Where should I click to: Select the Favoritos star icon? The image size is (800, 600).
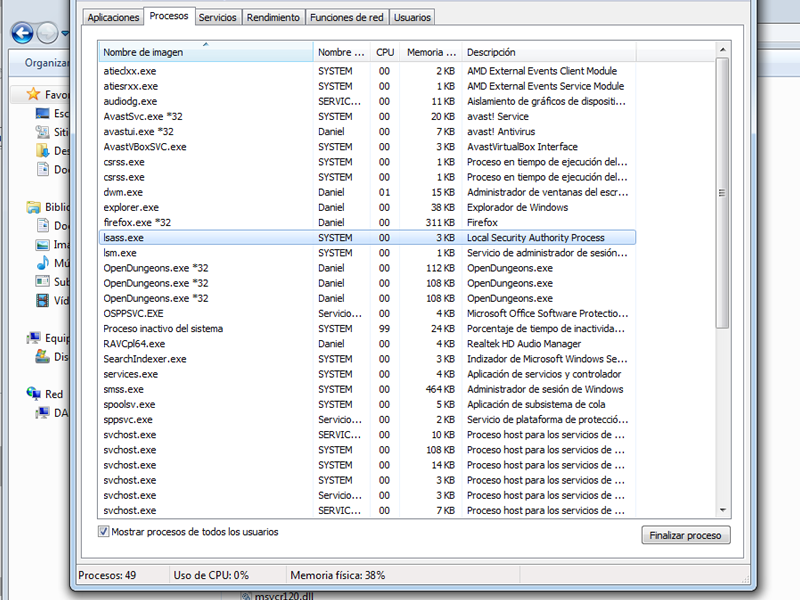[33, 94]
